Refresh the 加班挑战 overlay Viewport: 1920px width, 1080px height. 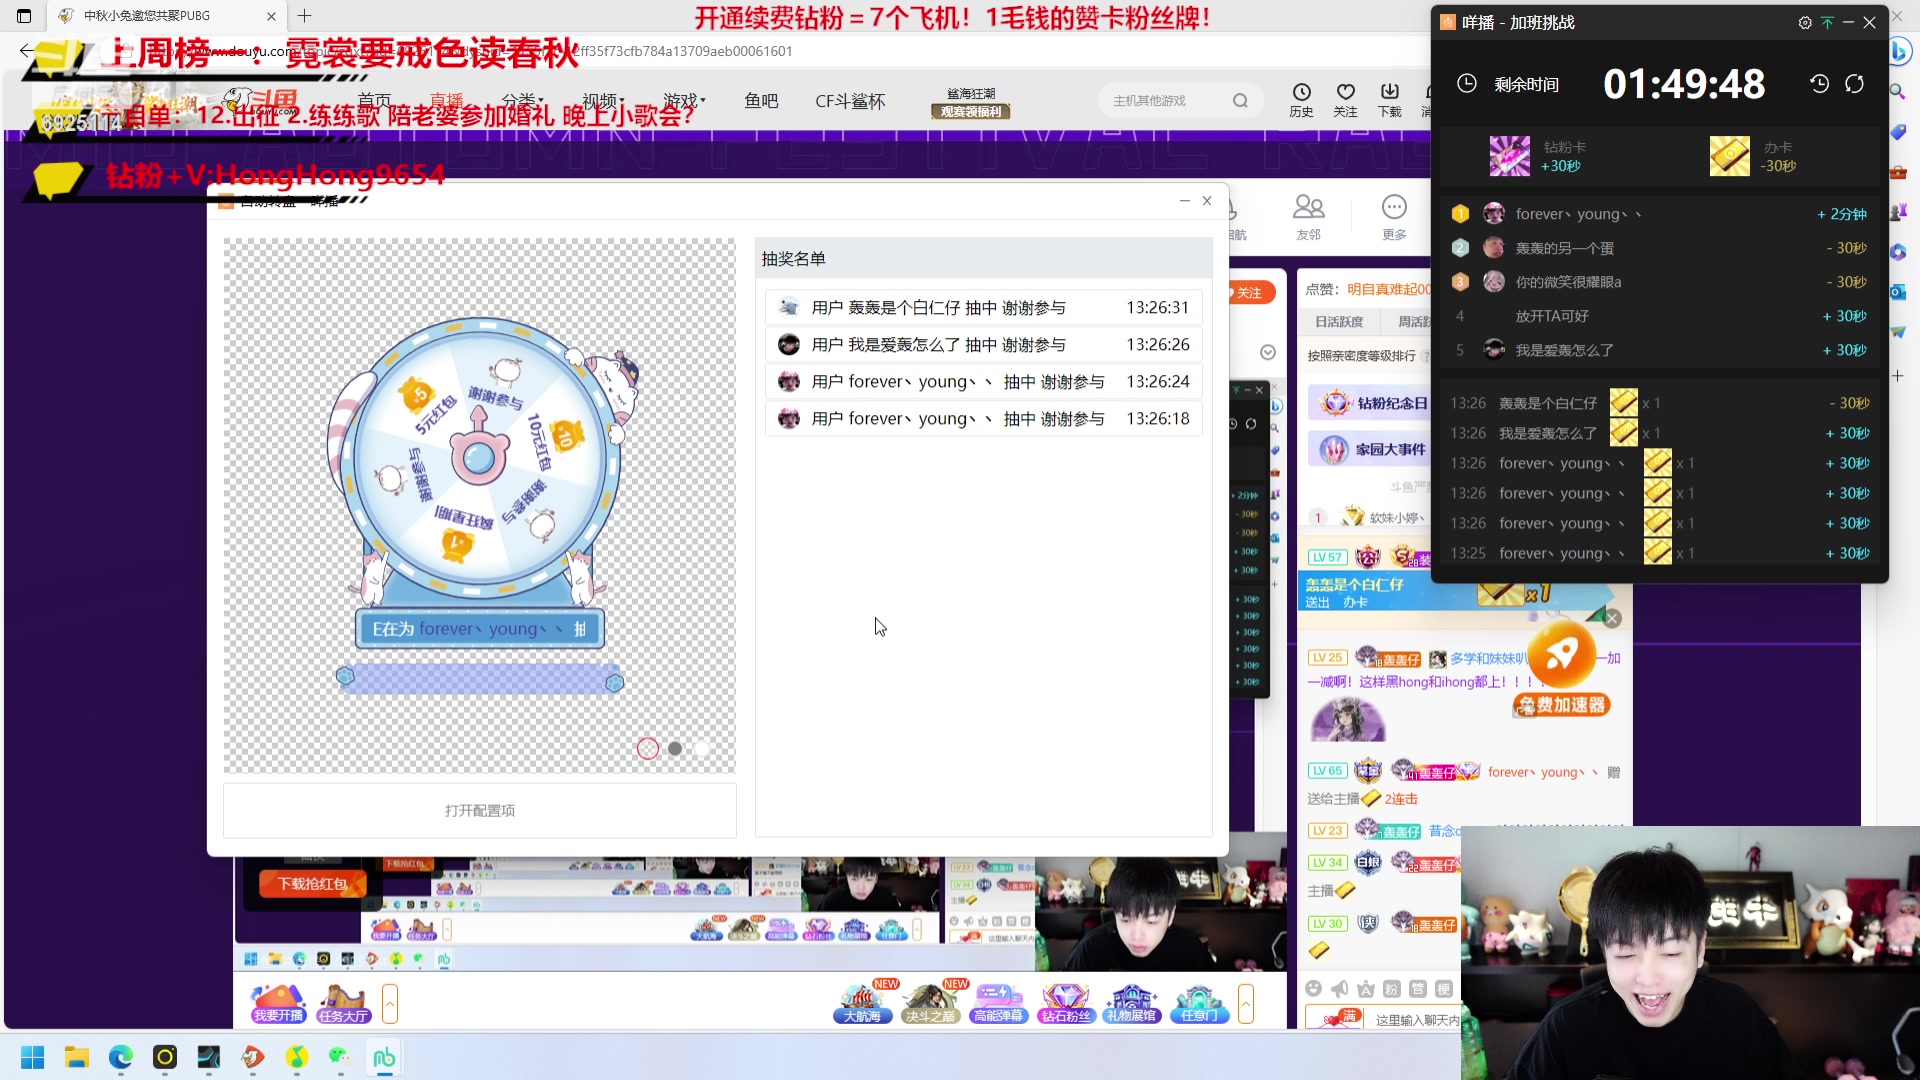[x=1856, y=84]
